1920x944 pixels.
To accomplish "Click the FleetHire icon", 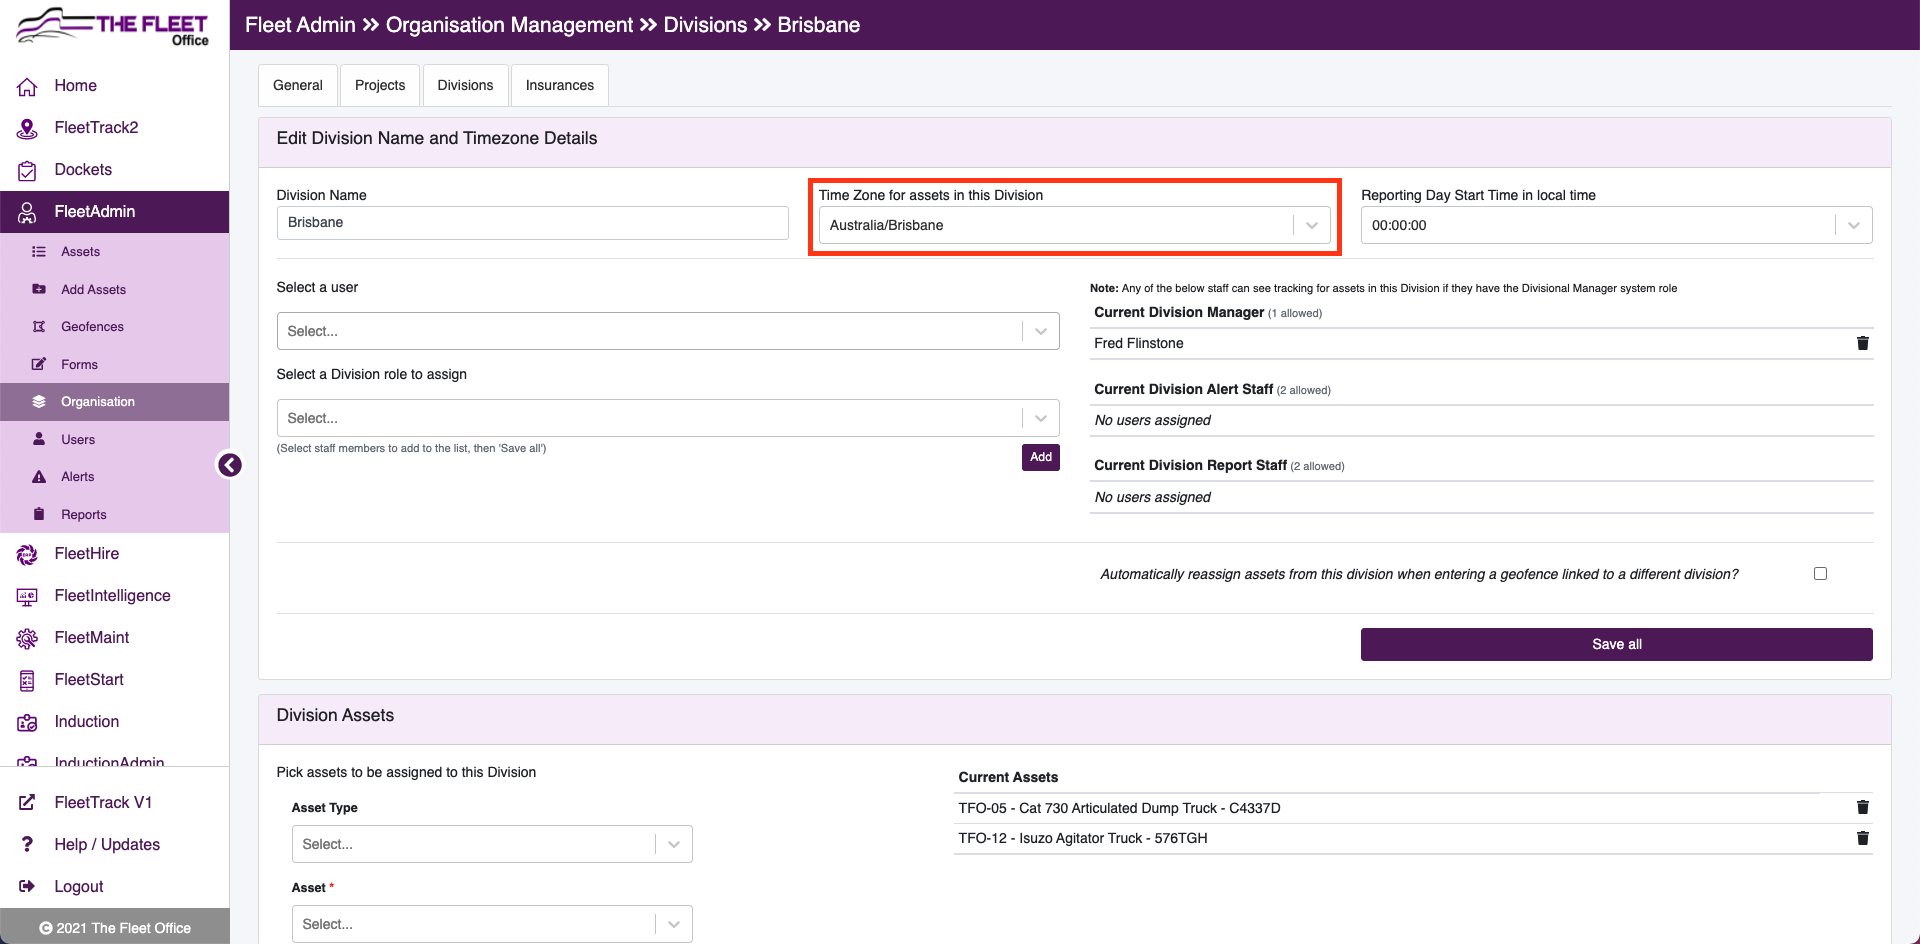I will coord(27,554).
